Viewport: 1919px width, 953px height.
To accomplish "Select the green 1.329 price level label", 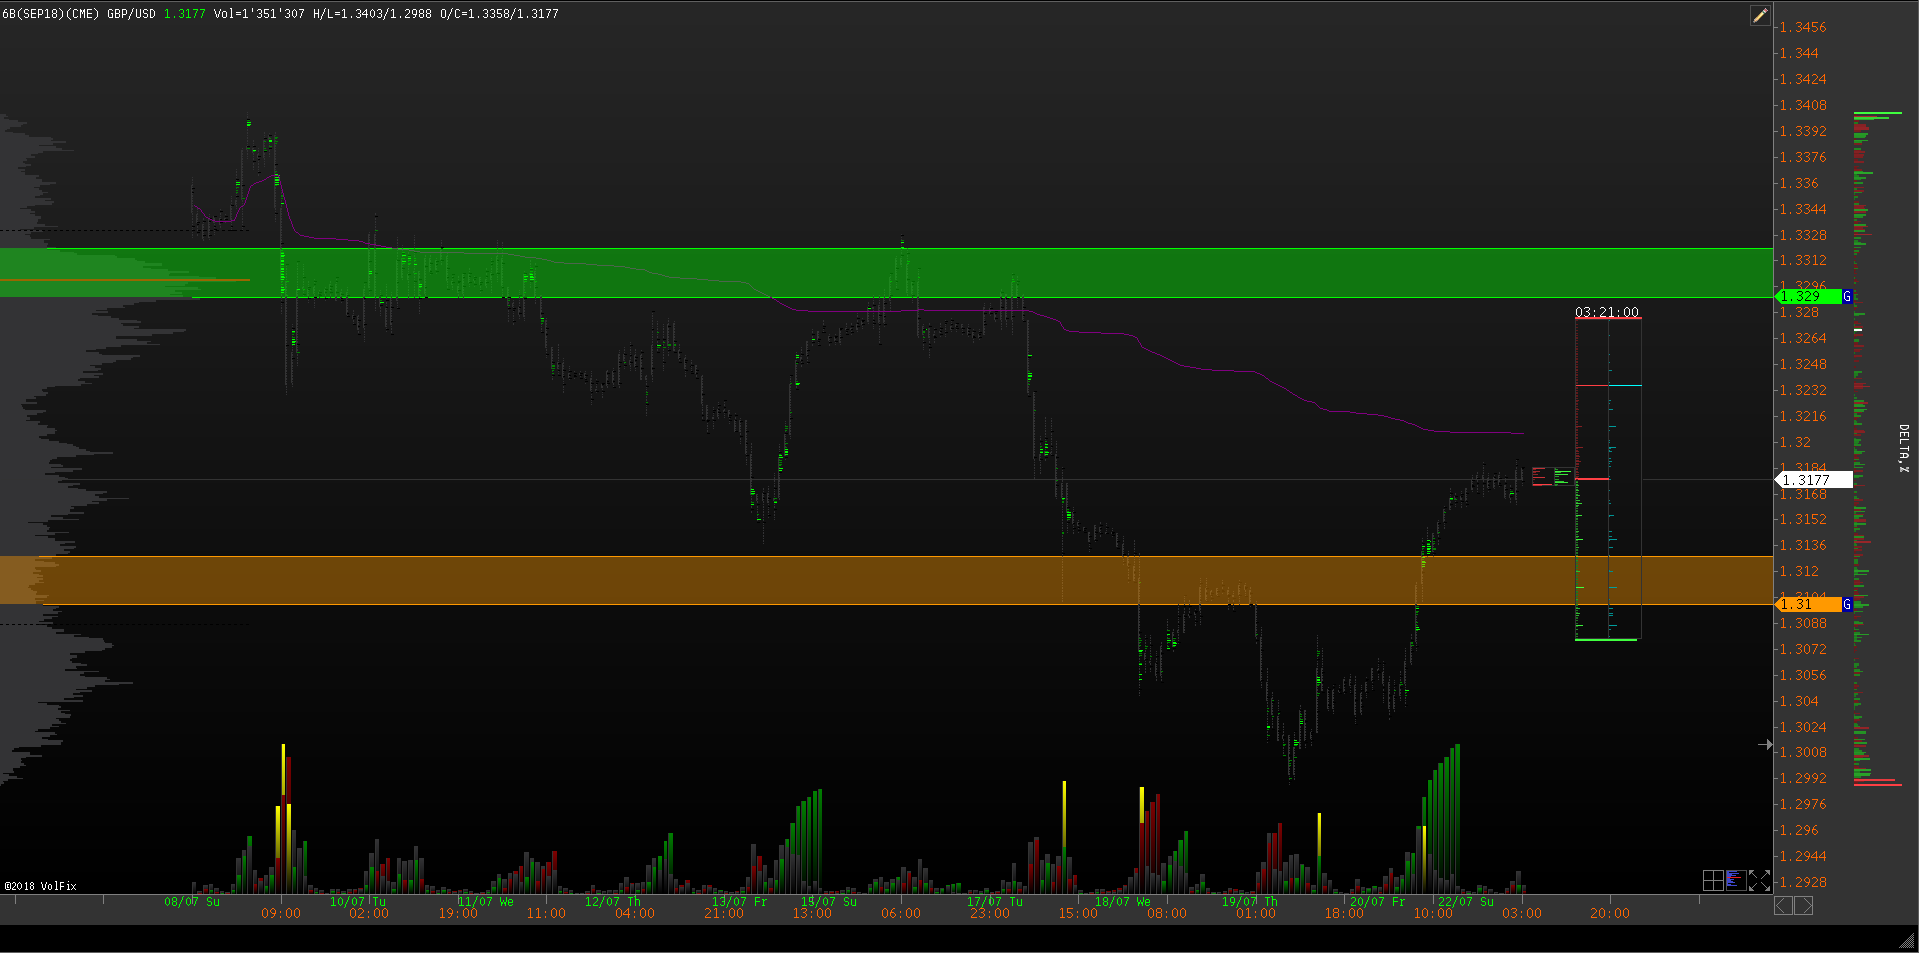I will click(x=1807, y=297).
